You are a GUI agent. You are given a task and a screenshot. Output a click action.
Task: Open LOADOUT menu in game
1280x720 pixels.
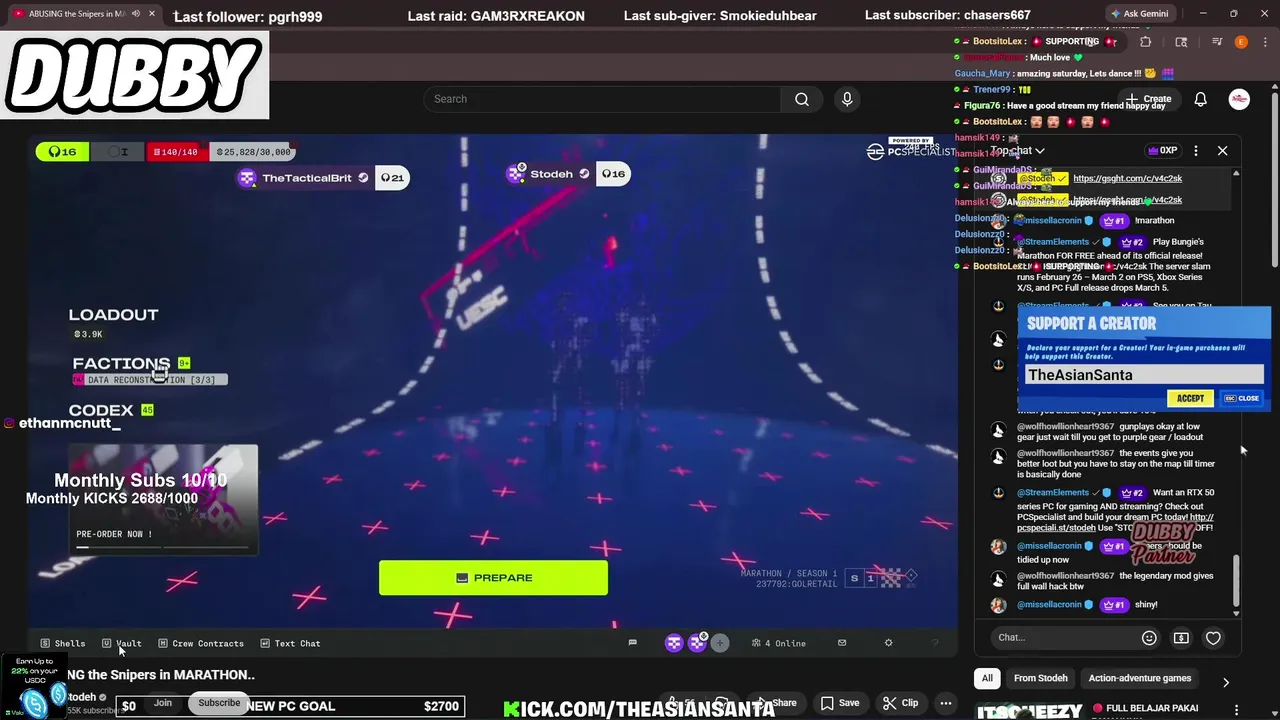(x=113, y=315)
